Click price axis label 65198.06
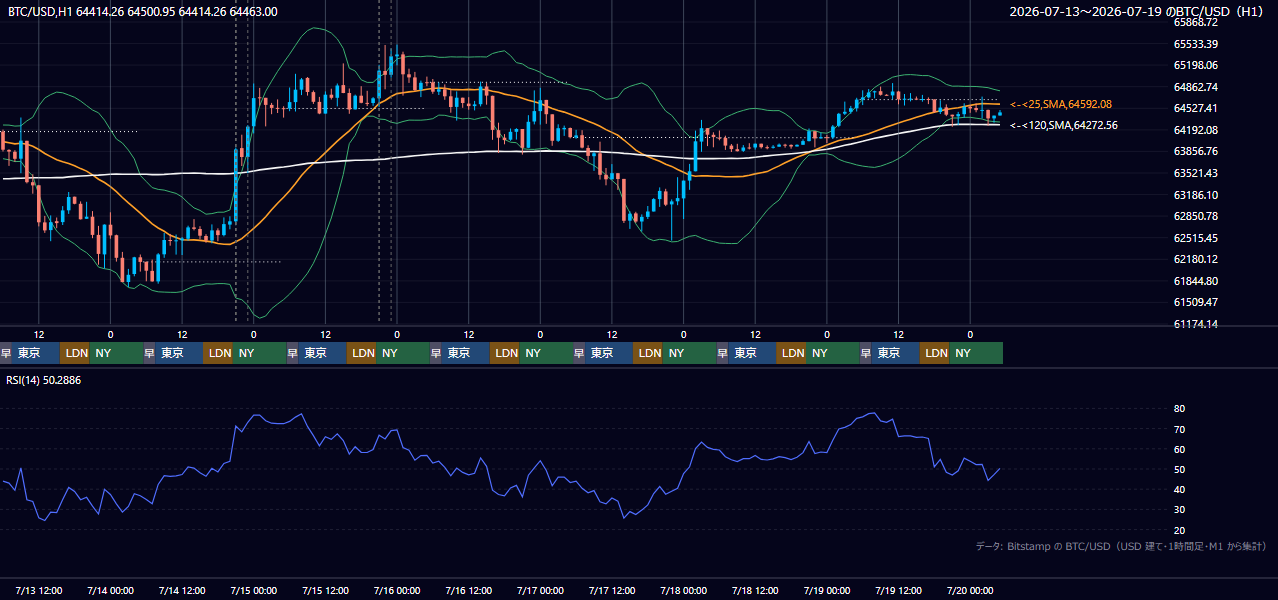This screenshot has height=600, width=1278. (x=1195, y=65)
